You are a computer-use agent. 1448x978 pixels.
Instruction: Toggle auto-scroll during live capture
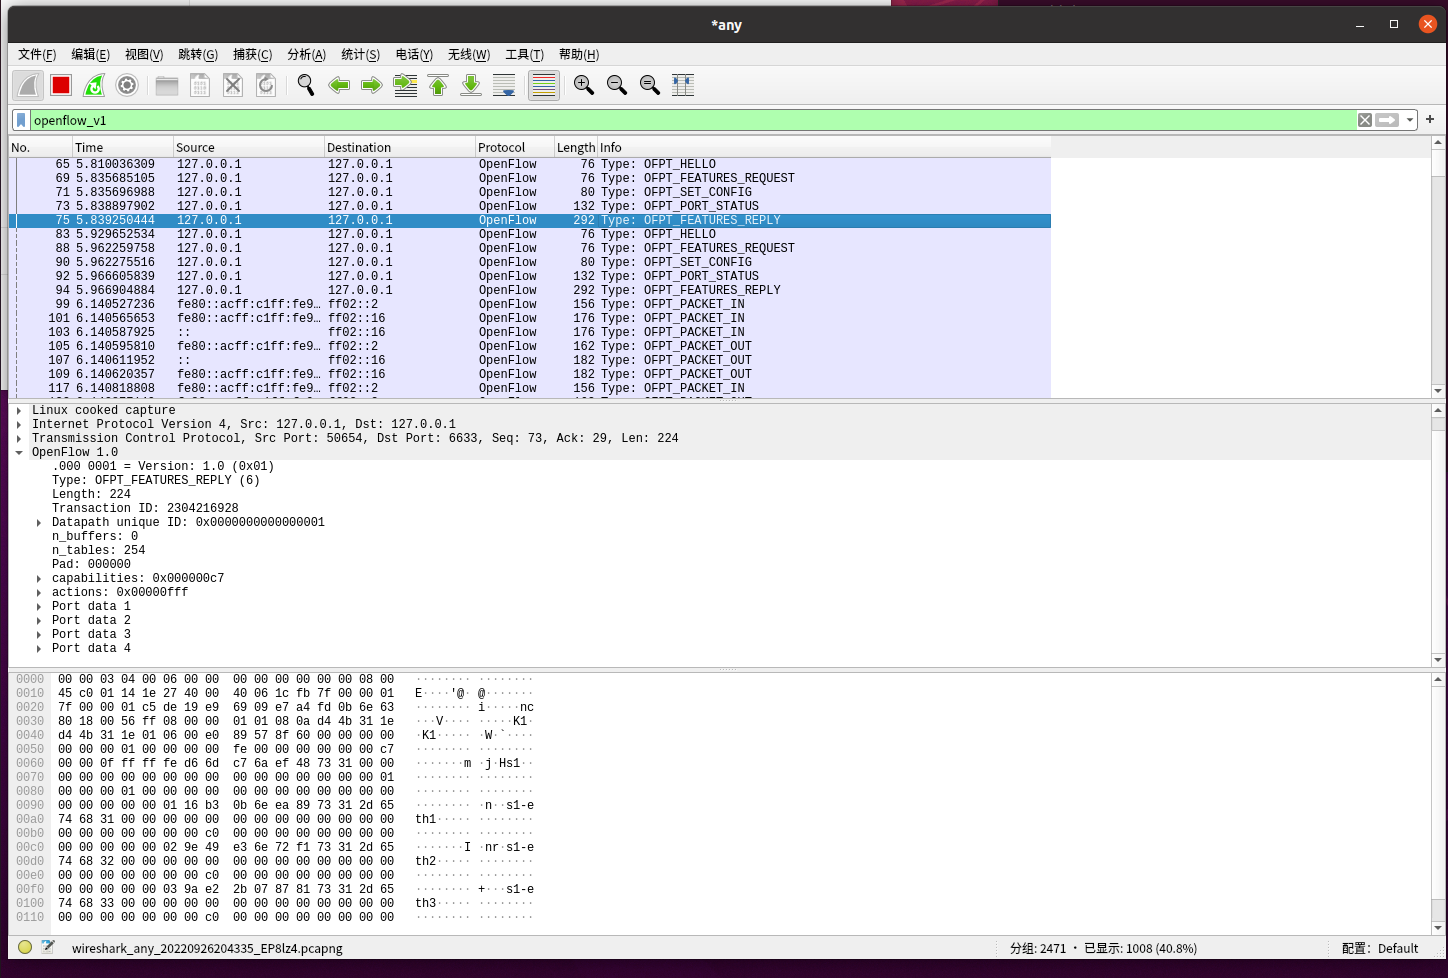tap(504, 86)
